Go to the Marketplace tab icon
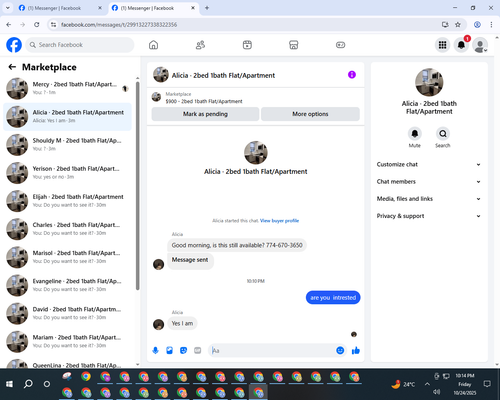 (x=294, y=45)
